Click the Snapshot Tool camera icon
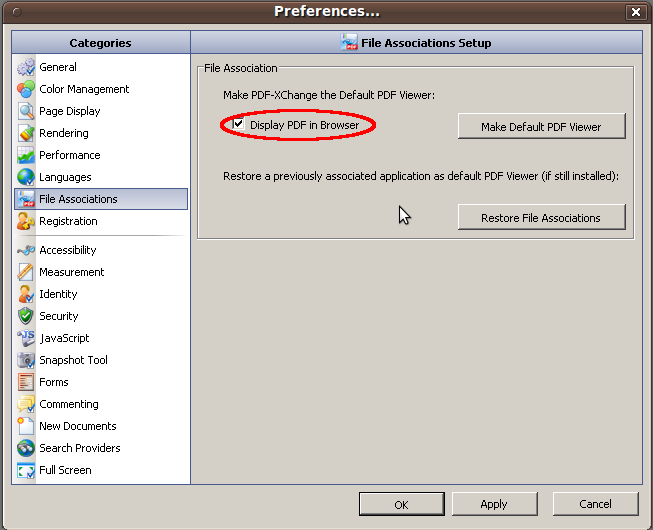Image resolution: width=653 pixels, height=530 pixels. (x=26, y=360)
